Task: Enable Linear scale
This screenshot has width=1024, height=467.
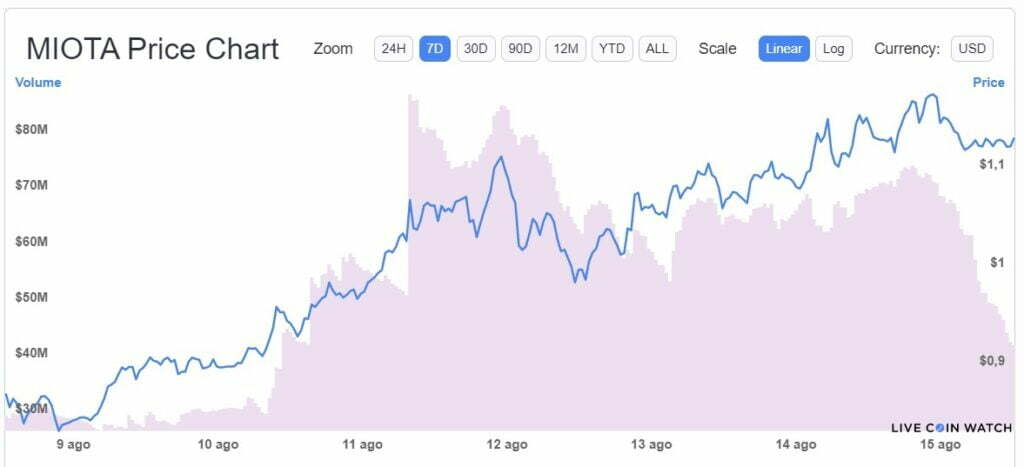Action: point(784,48)
